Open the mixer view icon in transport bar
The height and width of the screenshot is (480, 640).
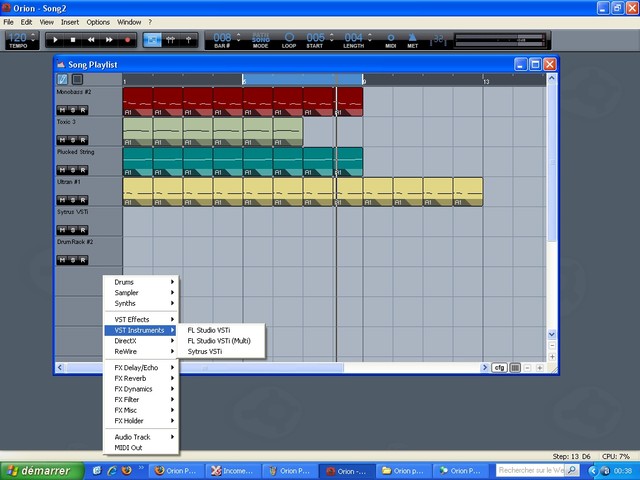coord(171,40)
